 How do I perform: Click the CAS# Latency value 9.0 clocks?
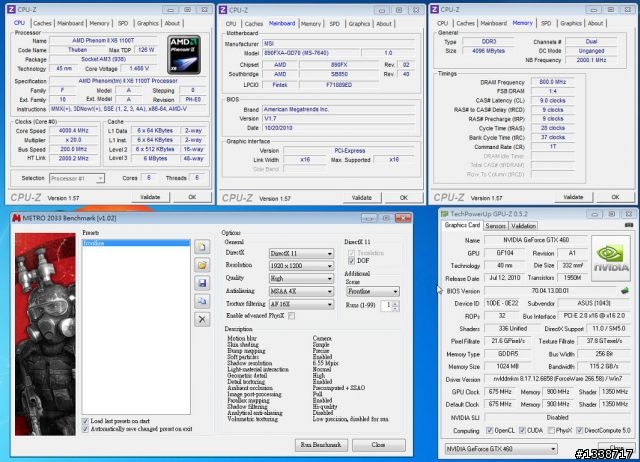click(553, 100)
